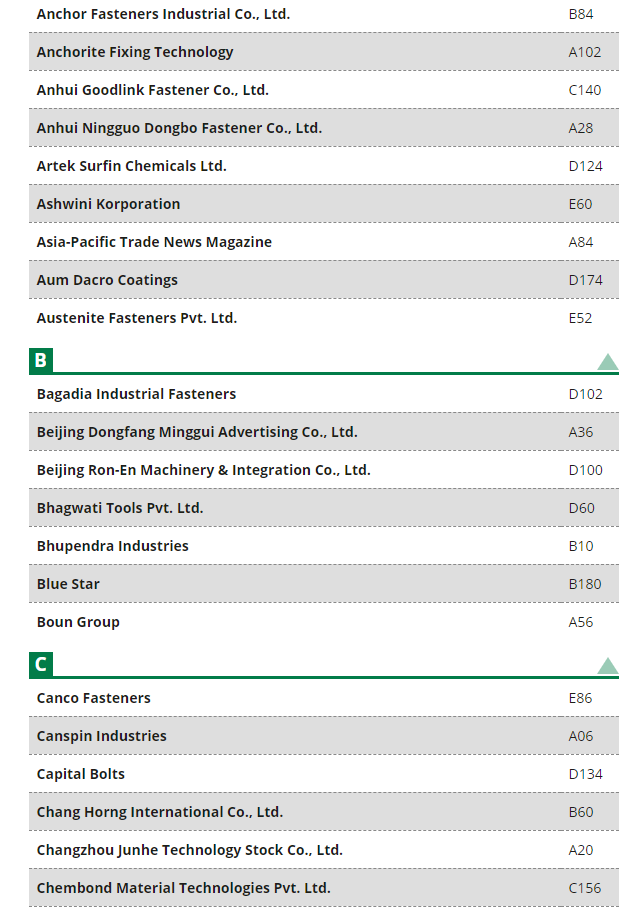
Task: Select the Blue Star exhibitor entry
Action: (324, 584)
